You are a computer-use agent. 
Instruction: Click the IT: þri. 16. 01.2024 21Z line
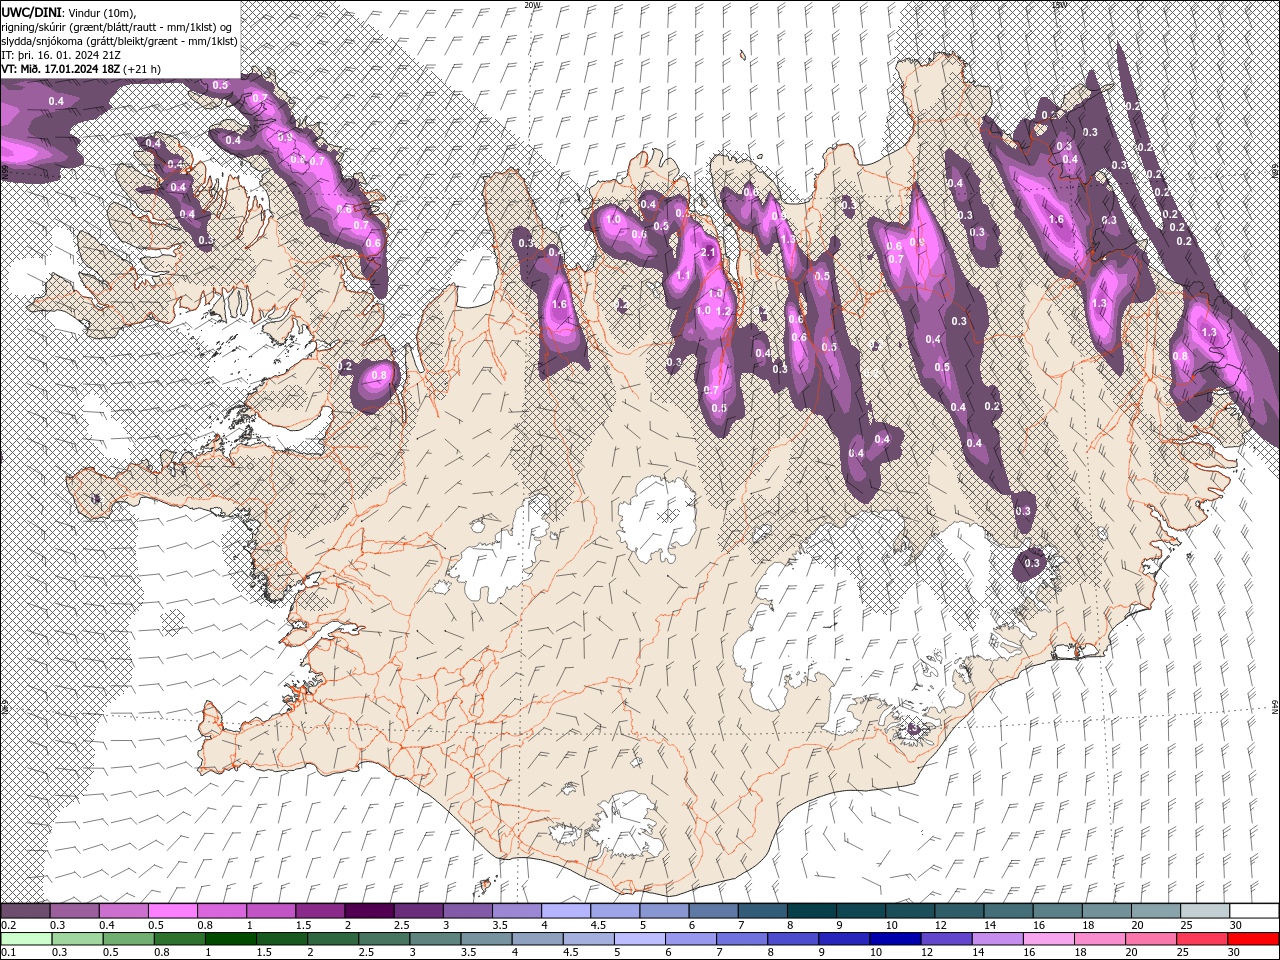point(62,55)
